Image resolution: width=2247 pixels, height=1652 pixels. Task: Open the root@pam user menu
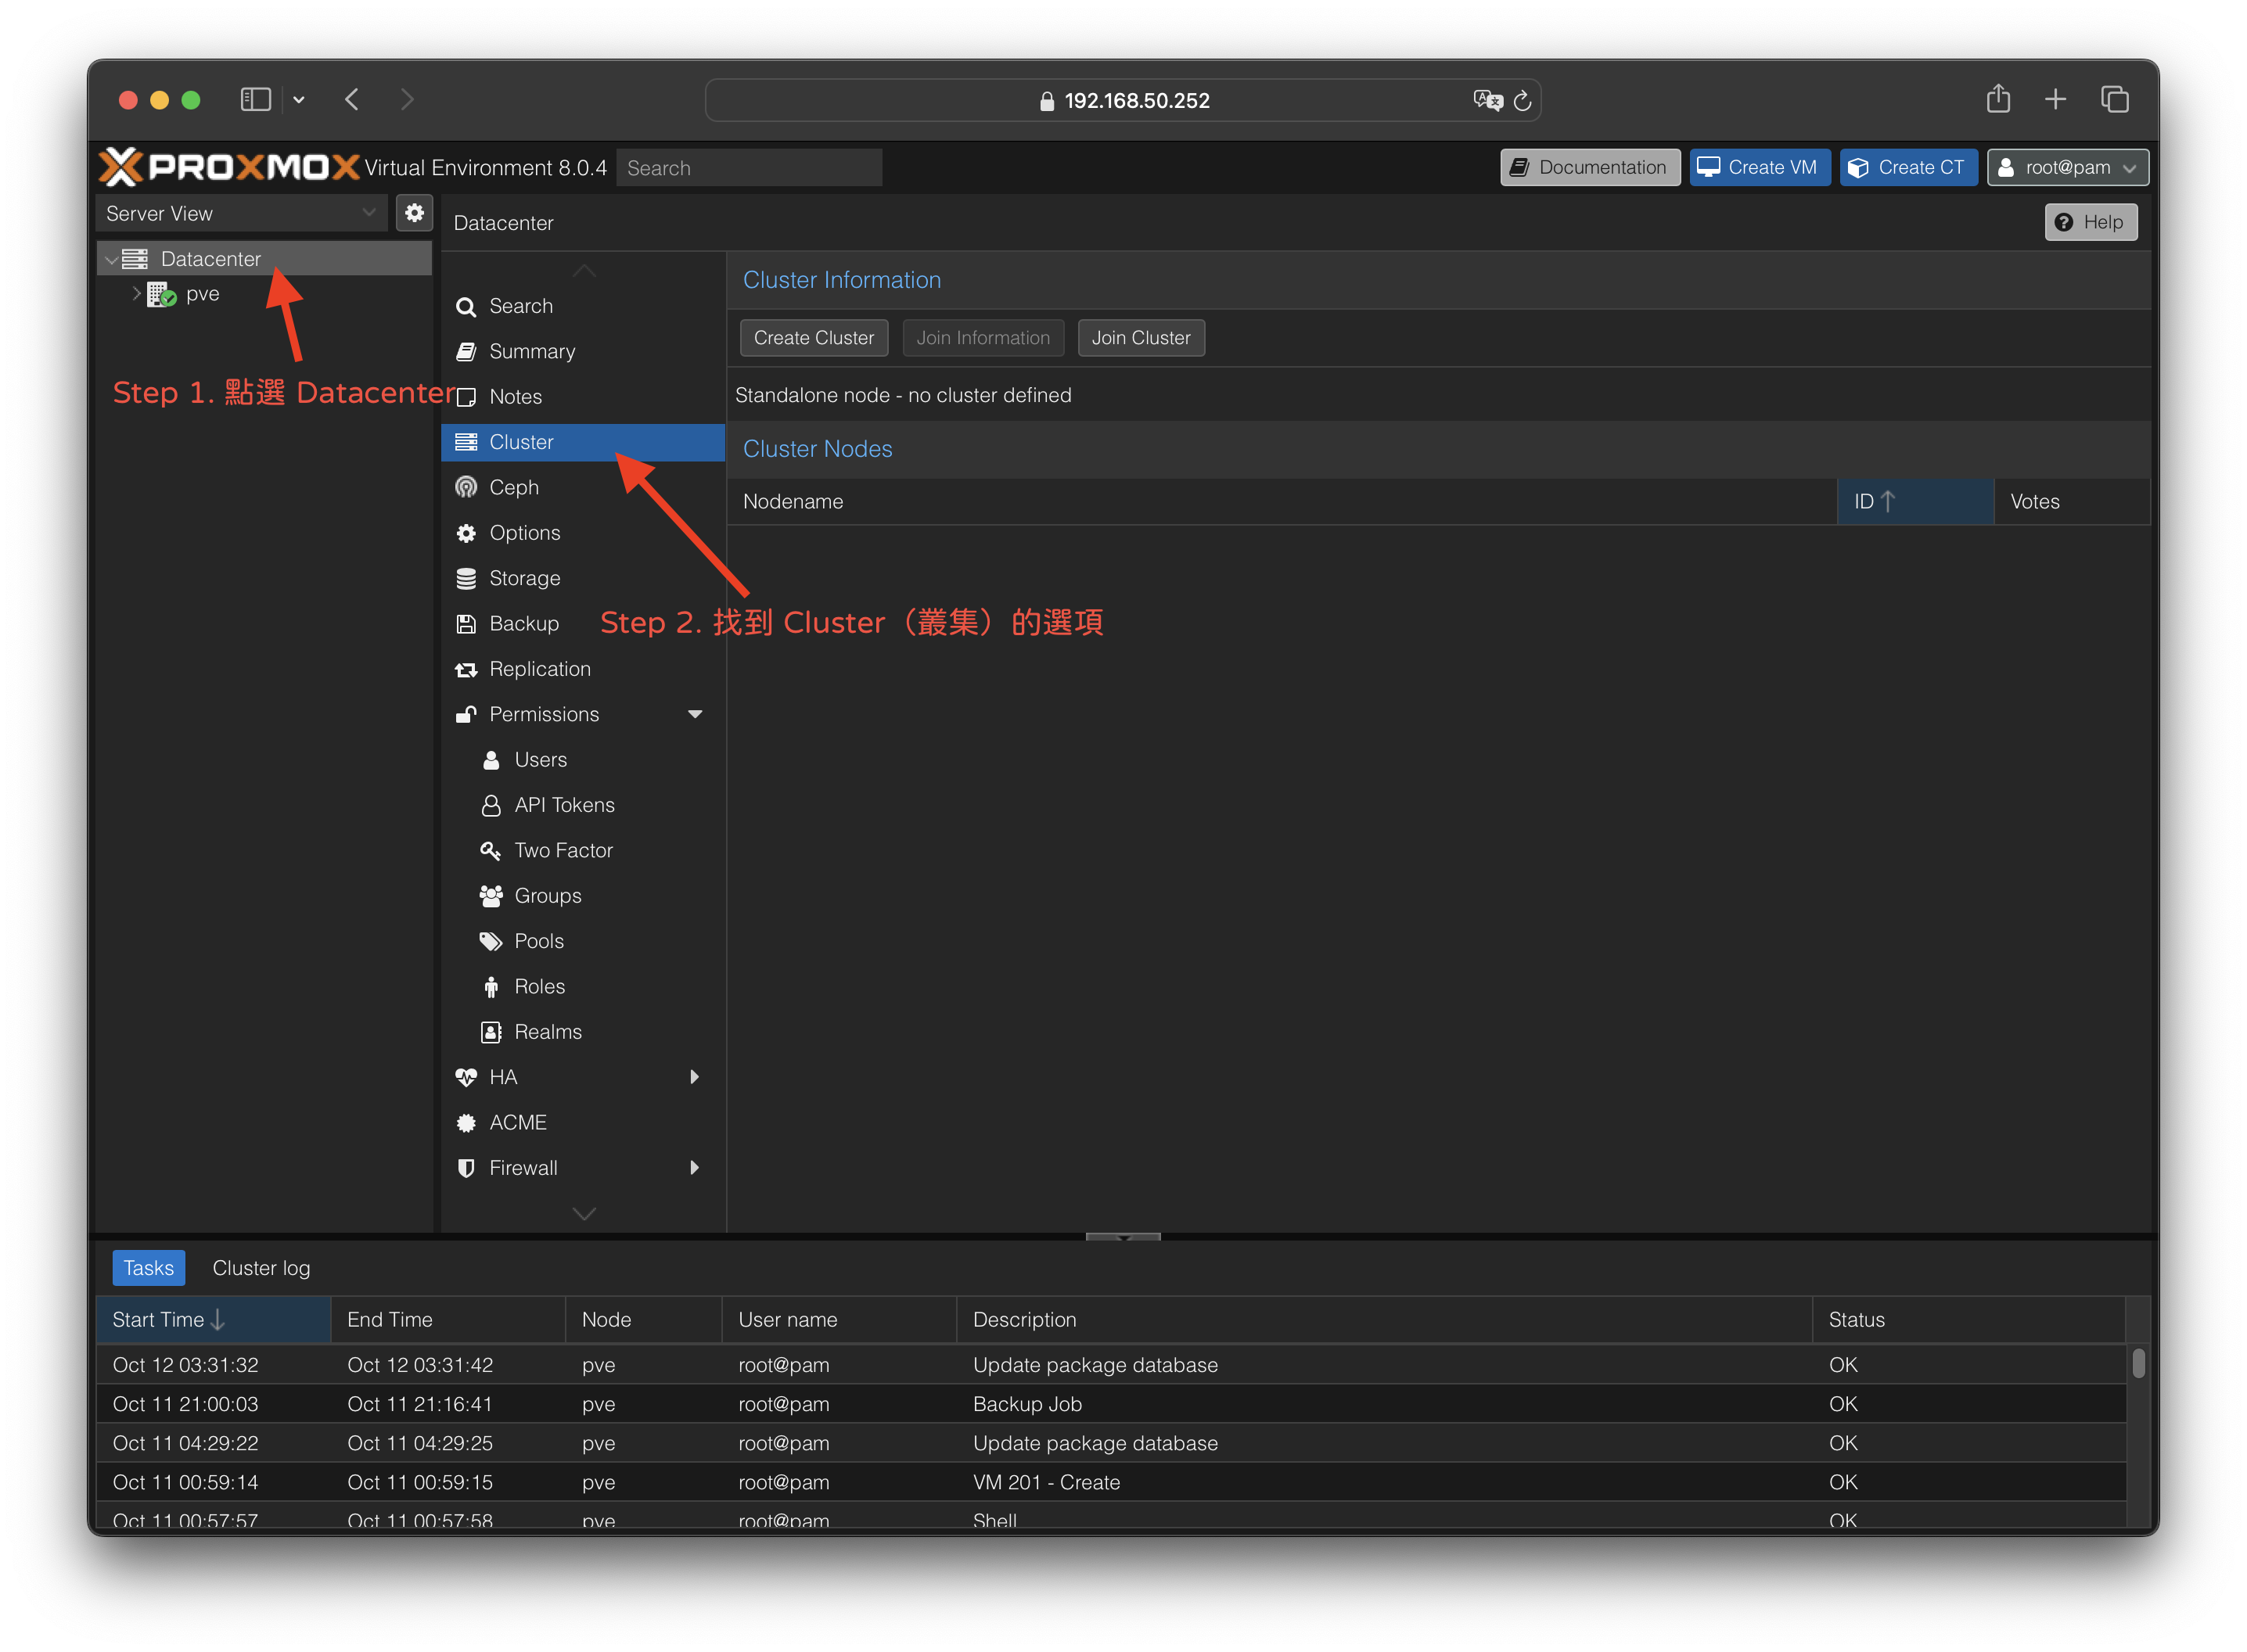pos(2067,167)
